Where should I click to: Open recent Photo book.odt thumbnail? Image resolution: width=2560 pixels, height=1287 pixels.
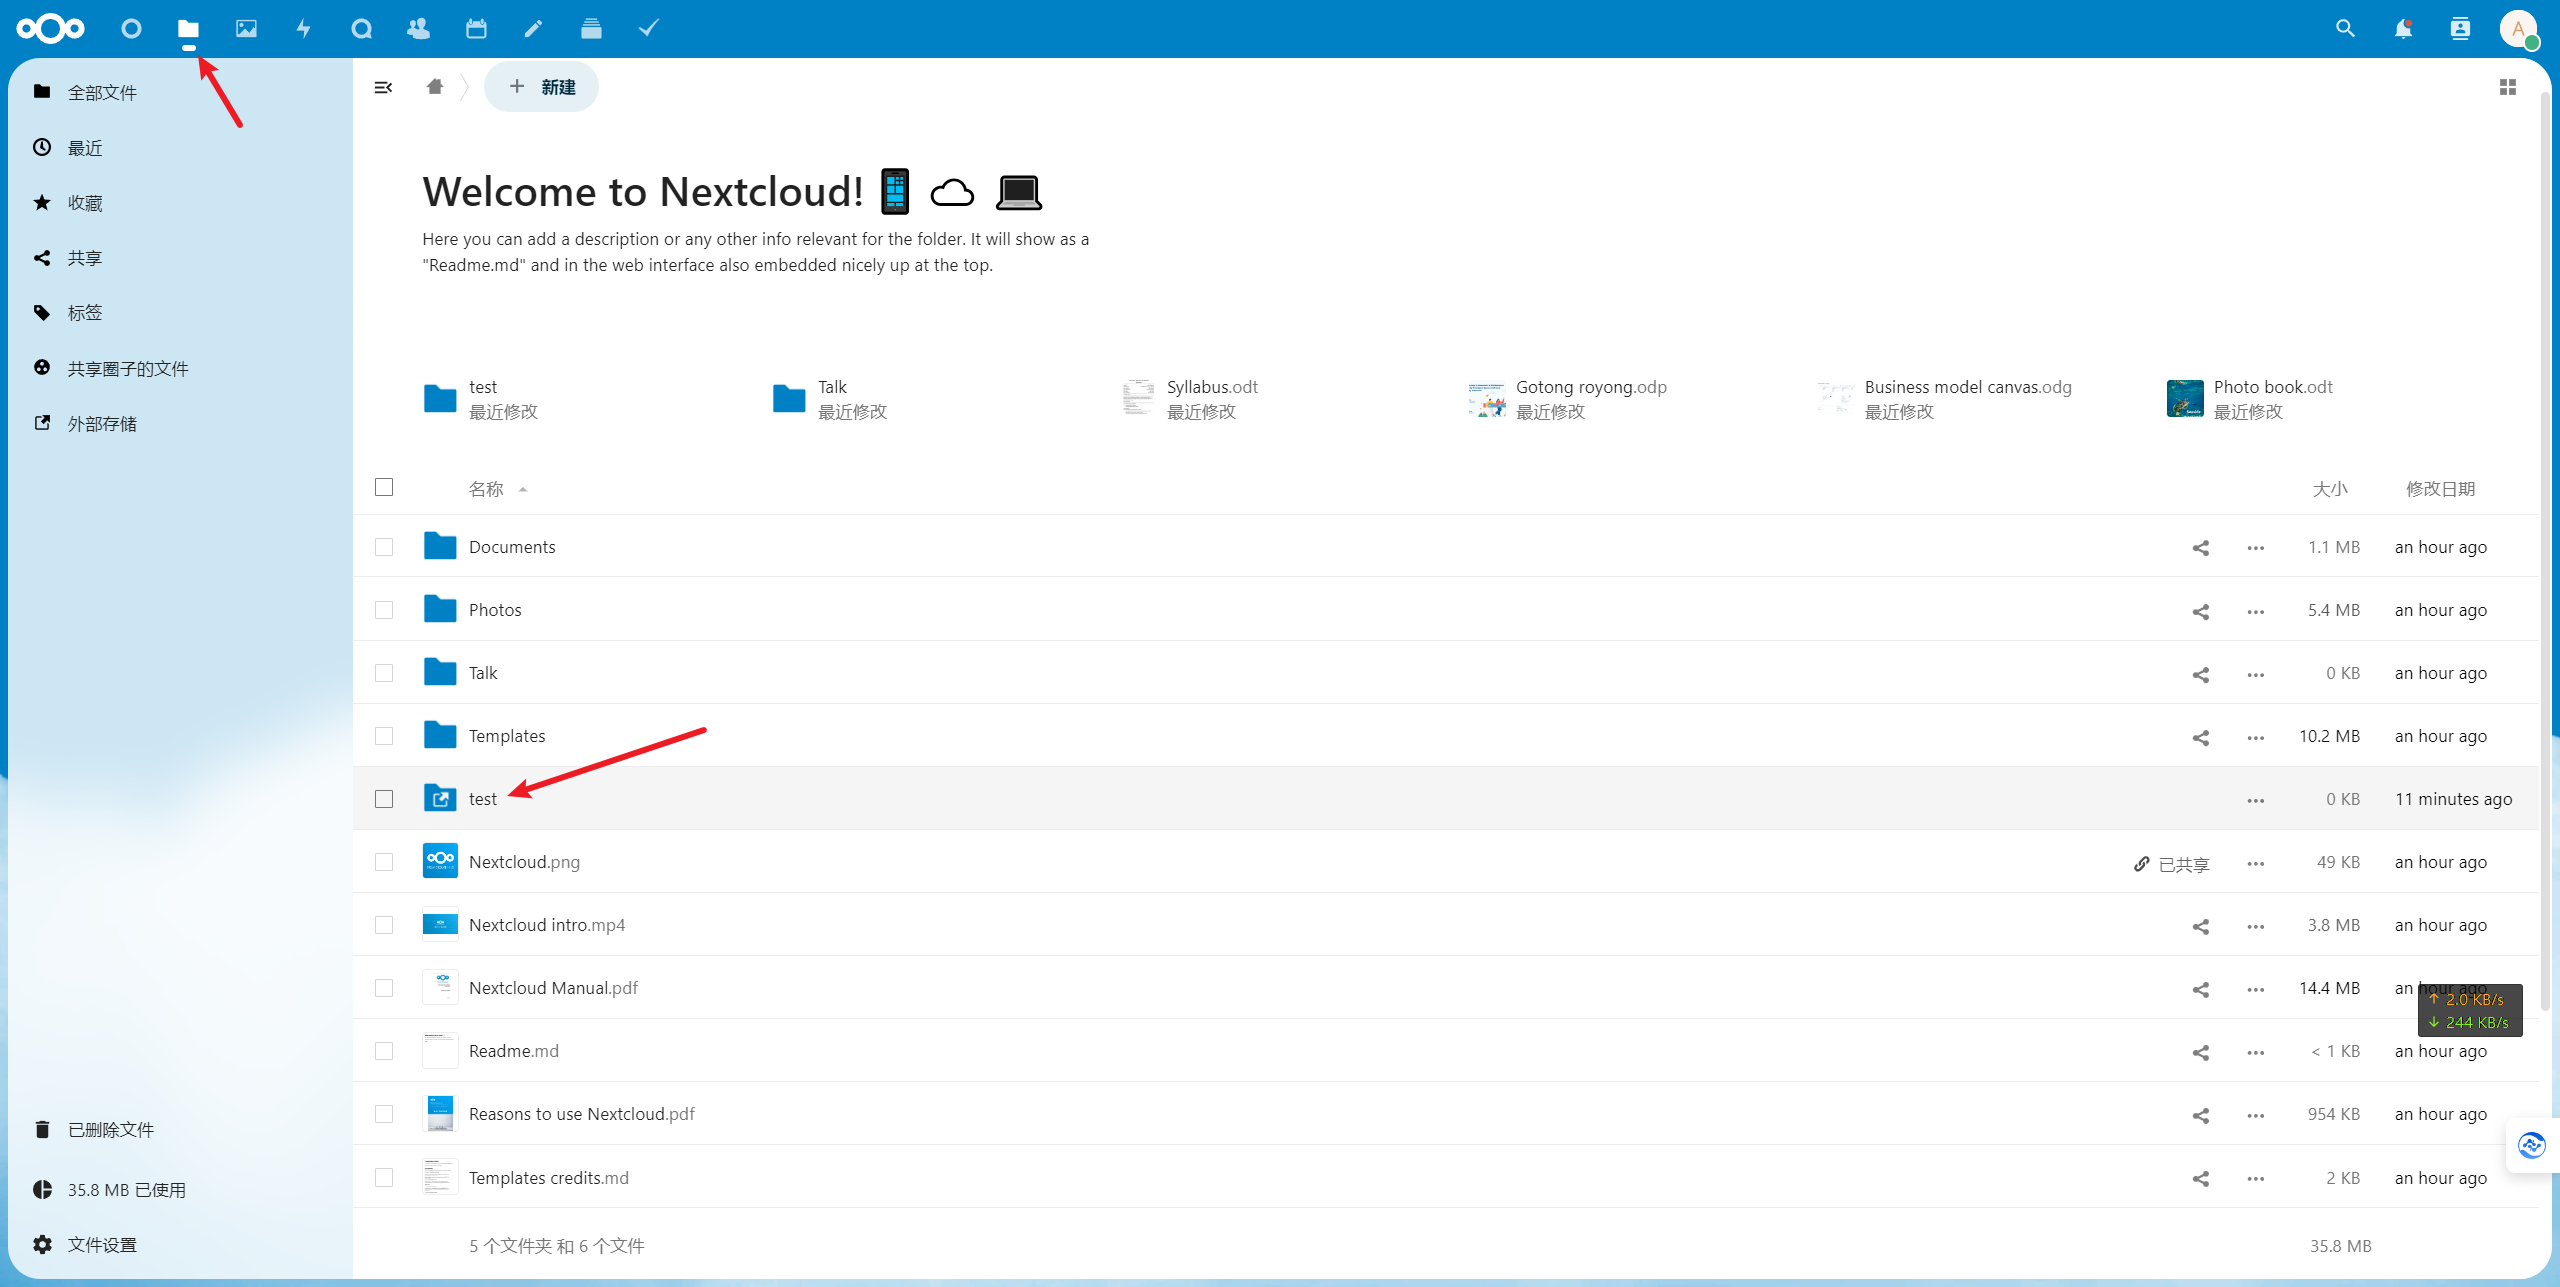[x=2185, y=398]
